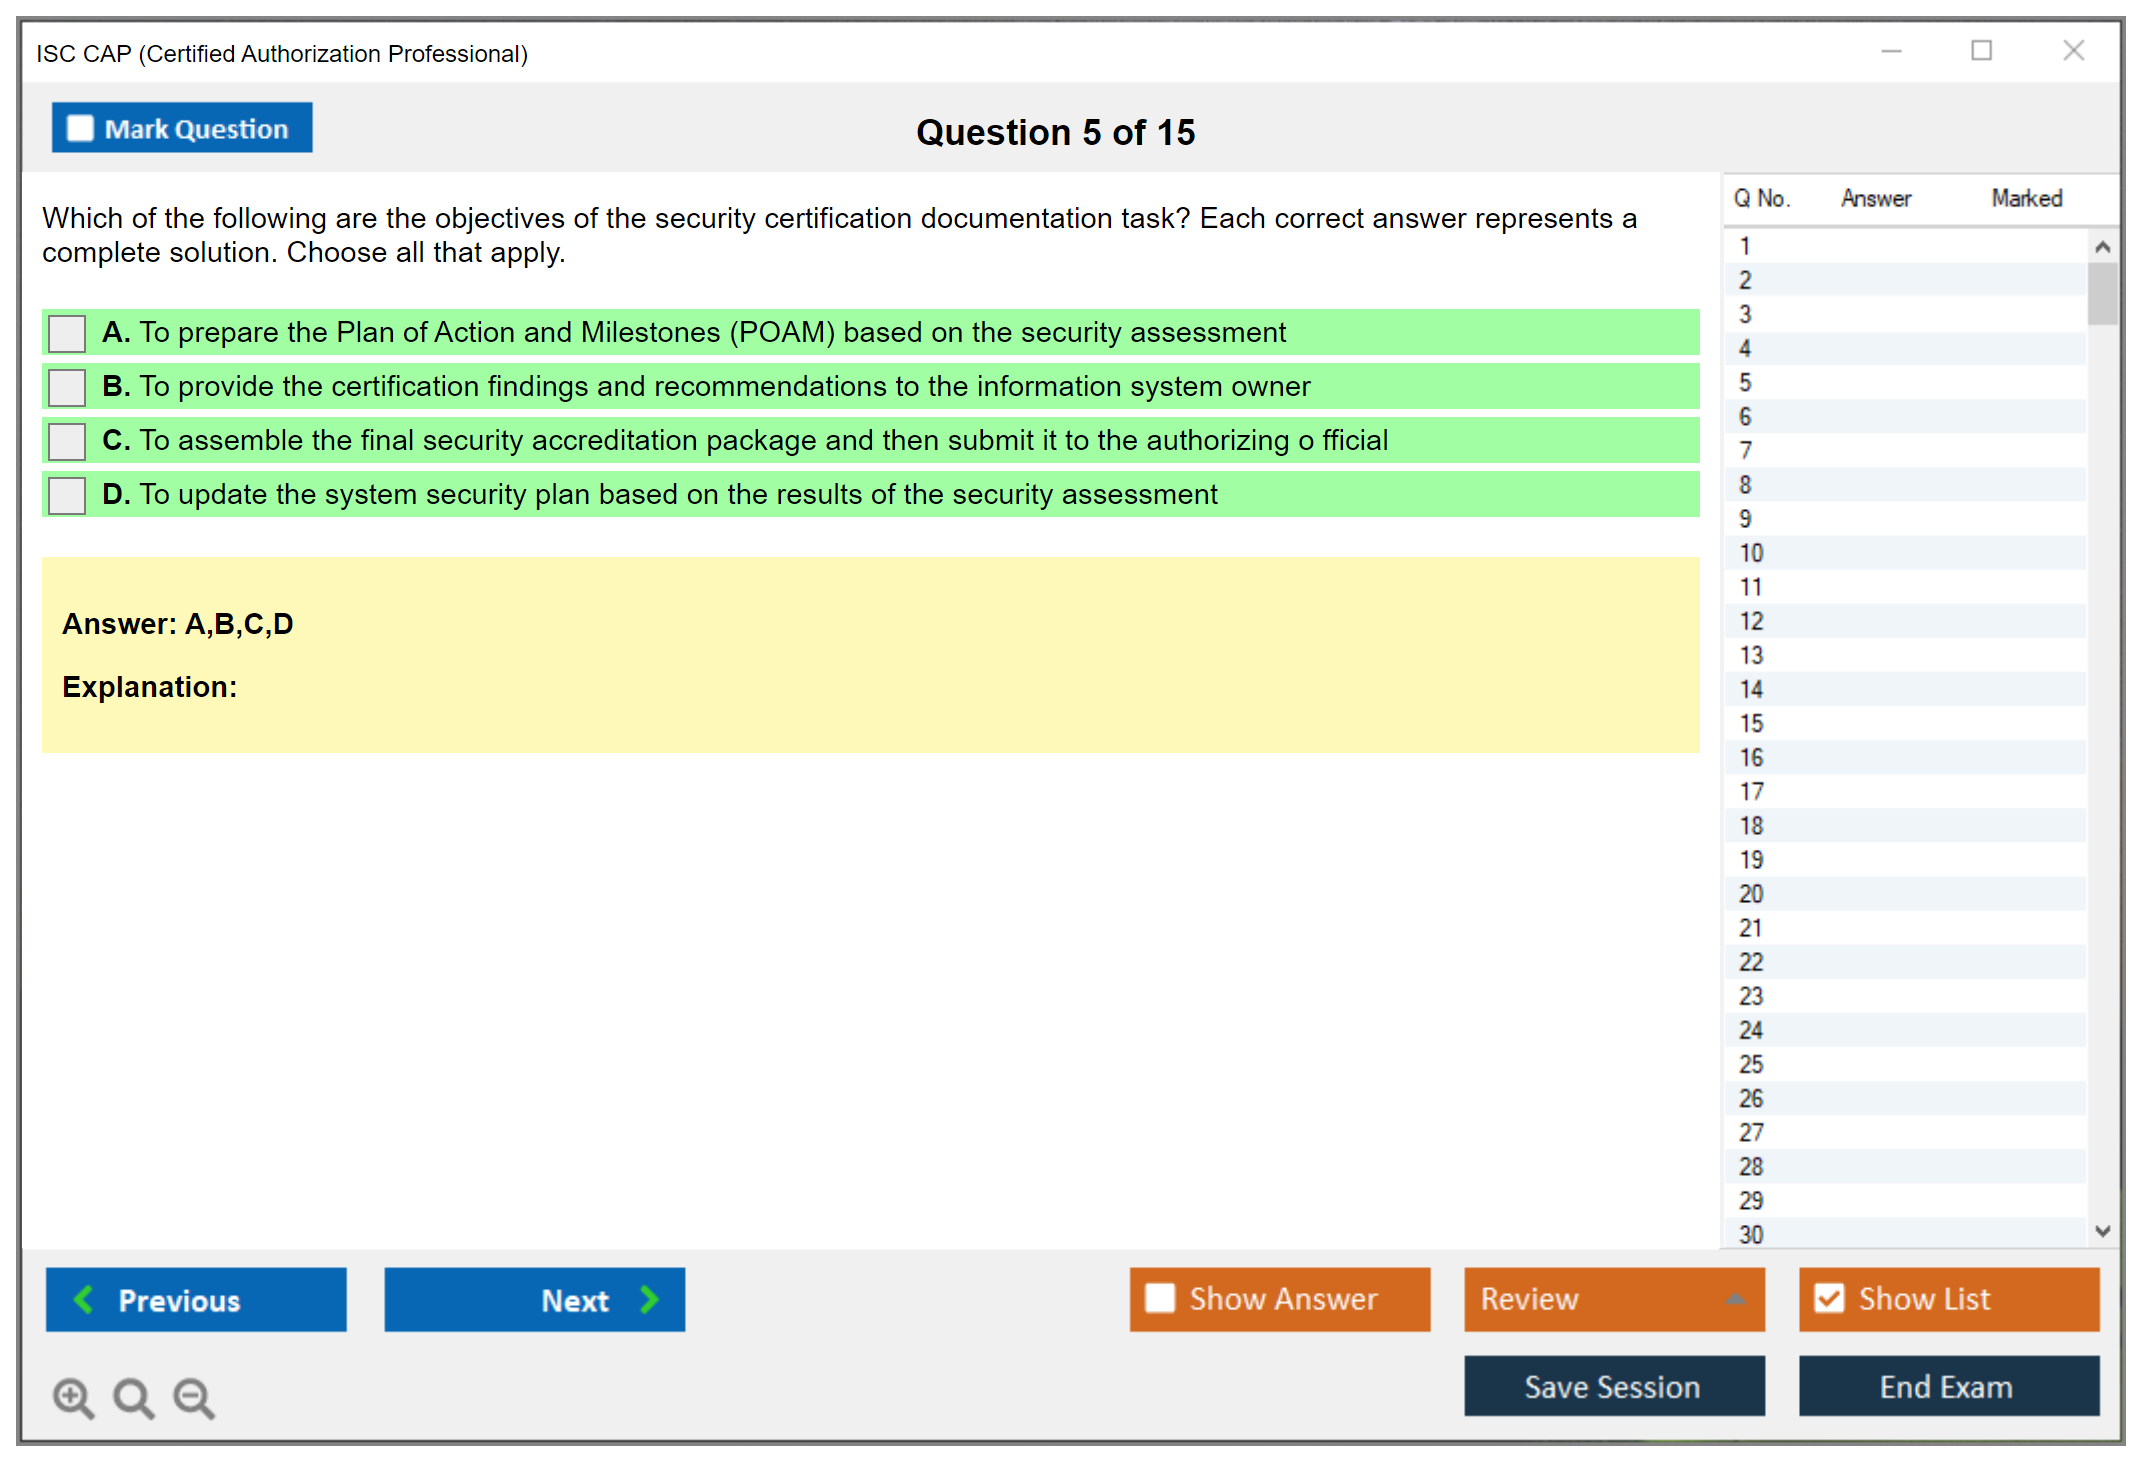
Task: Maximize the exam window
Action: [1981, 51]
